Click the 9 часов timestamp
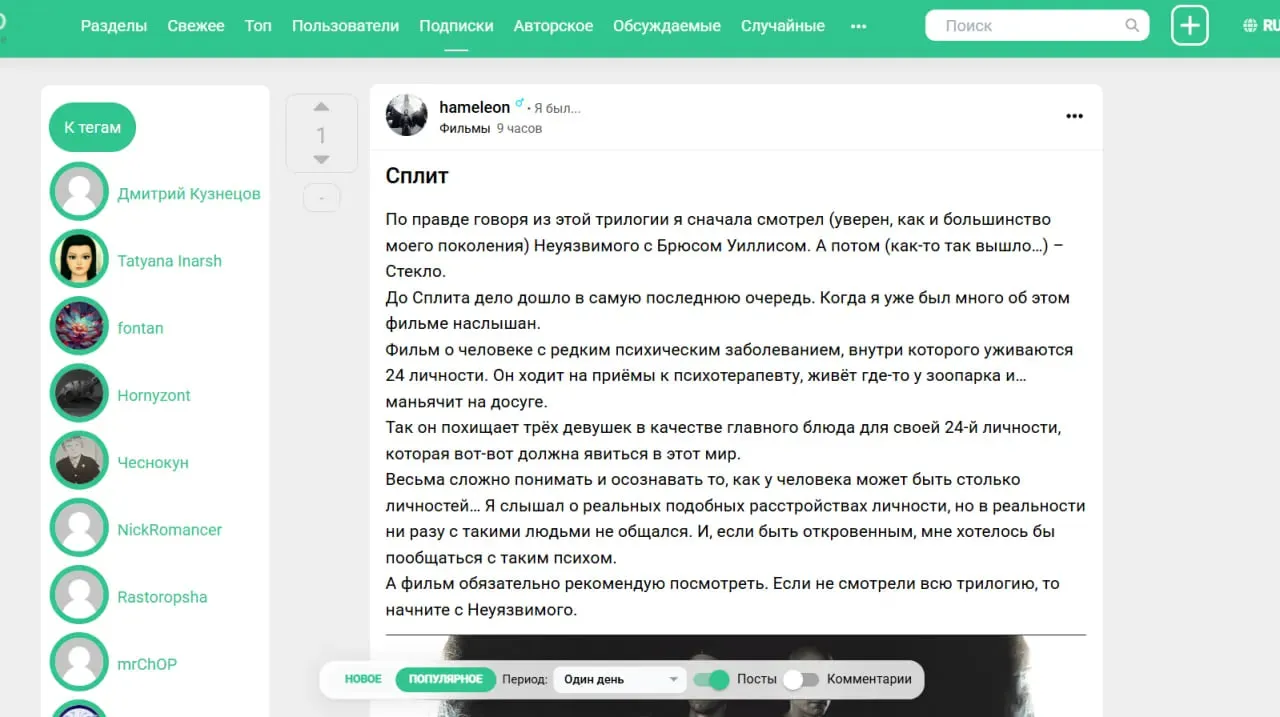Viewport: 1280px width, 717px height. (519, 128)
